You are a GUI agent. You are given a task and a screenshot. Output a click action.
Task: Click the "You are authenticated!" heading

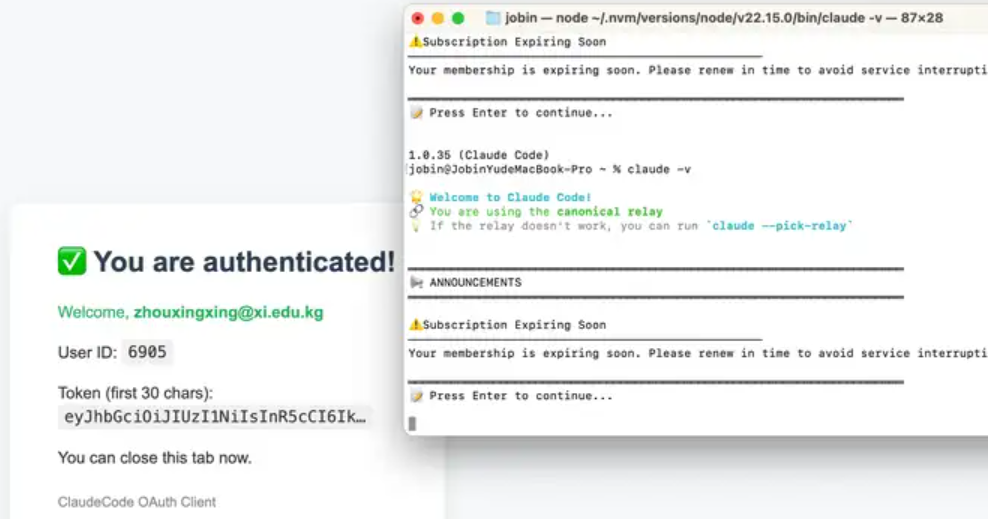244,261
